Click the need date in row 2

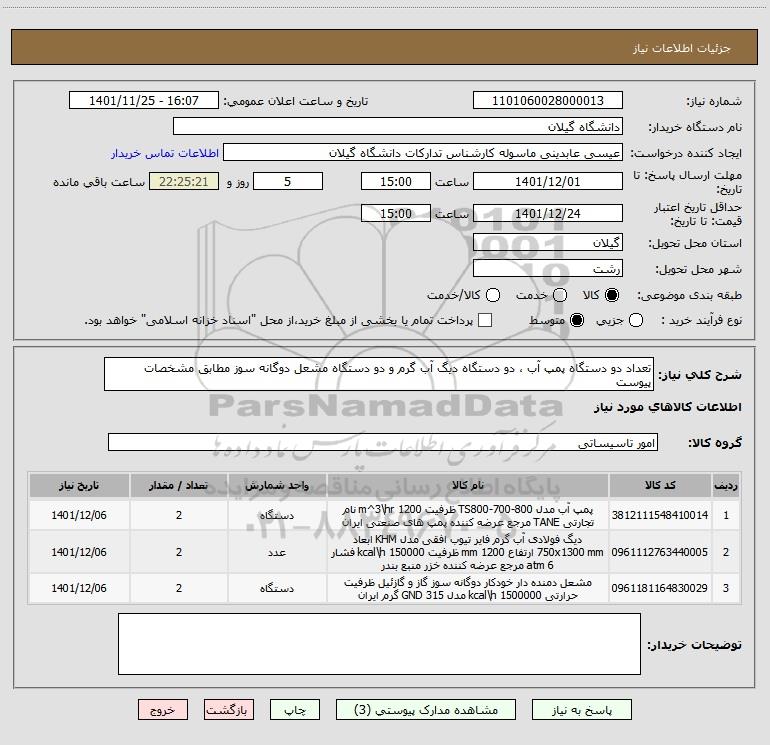point(79,552)
